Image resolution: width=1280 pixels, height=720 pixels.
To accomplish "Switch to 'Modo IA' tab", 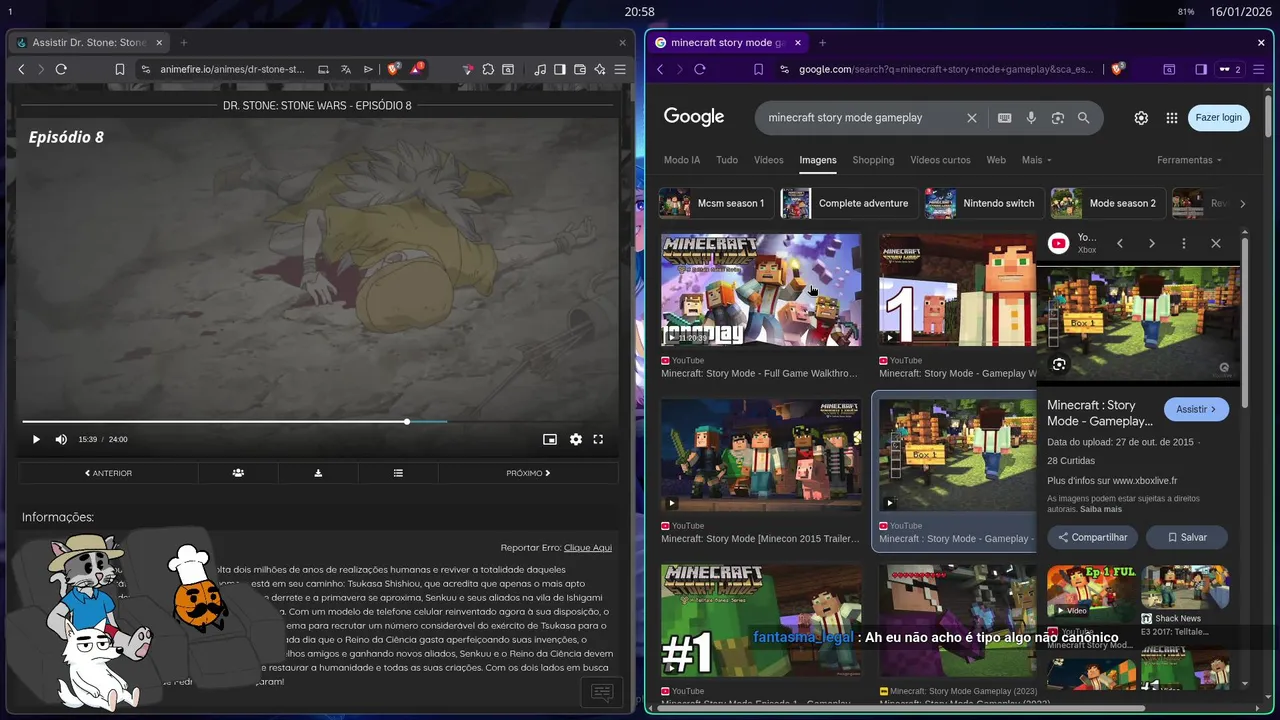I will pyautogui.click(x=682, y=160).
